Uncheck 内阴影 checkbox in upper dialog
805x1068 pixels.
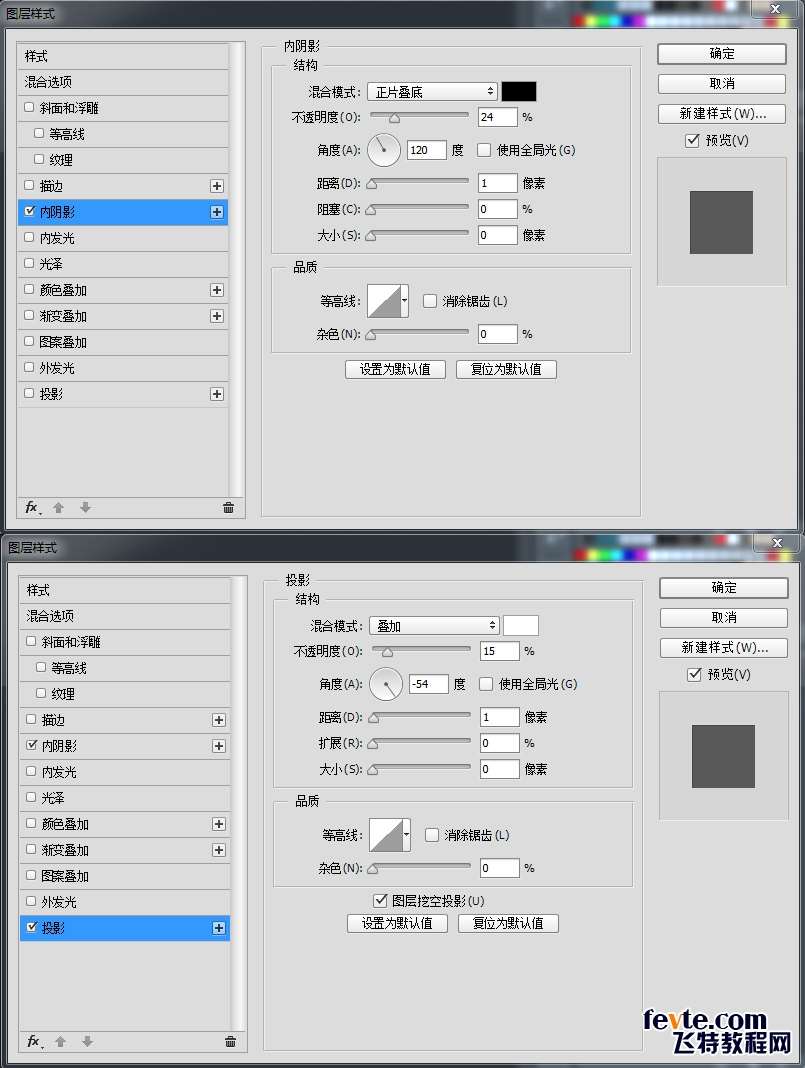[29, 211]
